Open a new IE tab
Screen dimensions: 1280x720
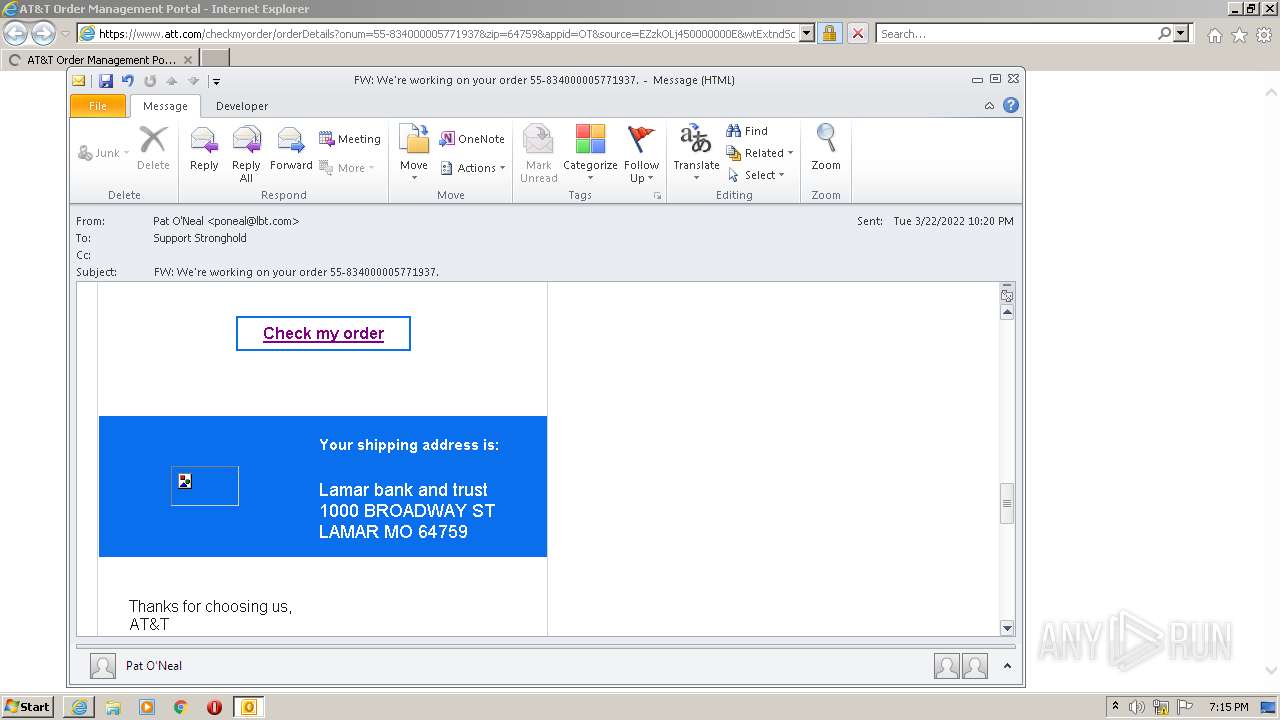click(x=215, y=59)
